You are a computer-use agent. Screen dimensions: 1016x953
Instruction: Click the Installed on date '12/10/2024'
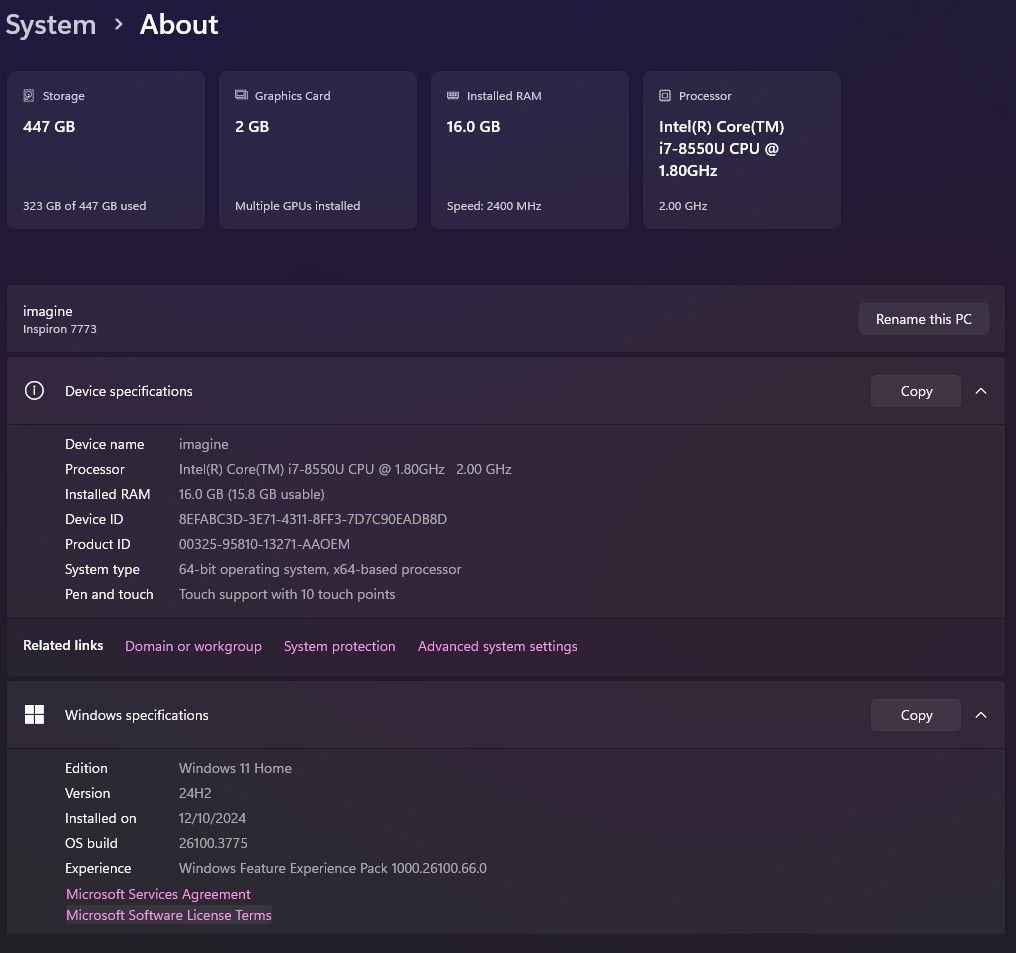(x=213, y=818)
